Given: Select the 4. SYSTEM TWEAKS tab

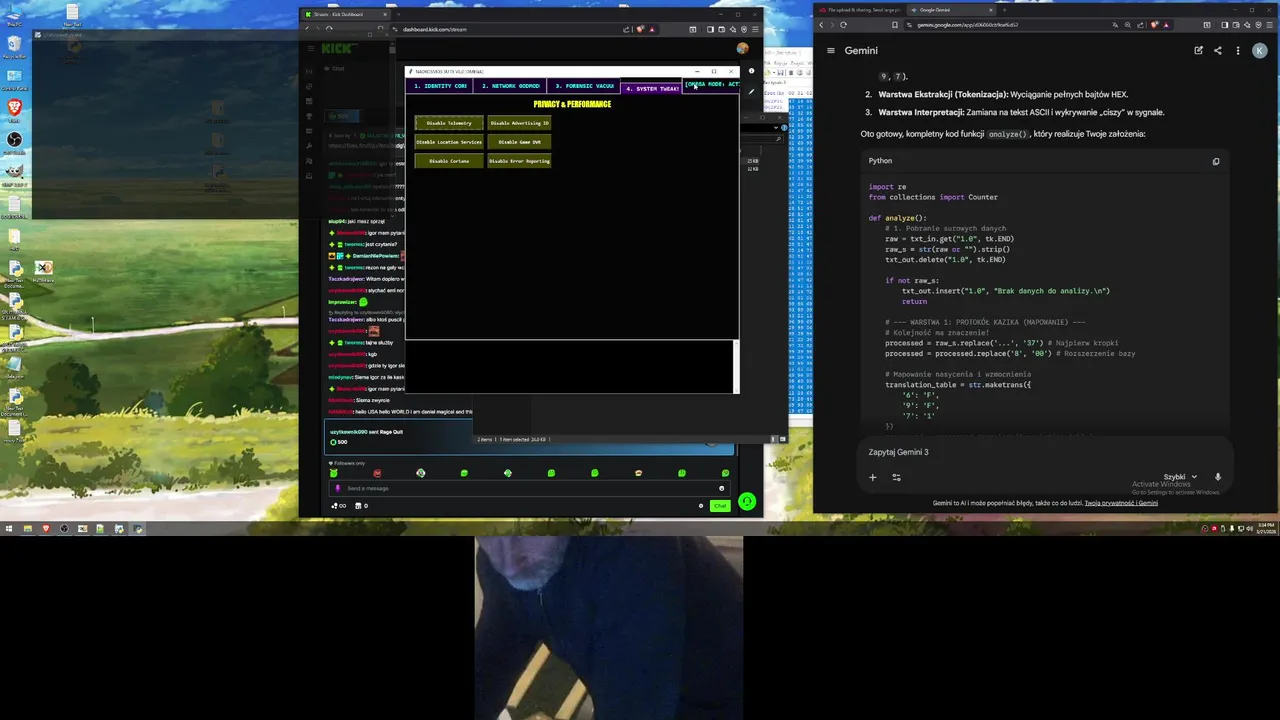Looking at the screenshot, I should tap(653, 88).
